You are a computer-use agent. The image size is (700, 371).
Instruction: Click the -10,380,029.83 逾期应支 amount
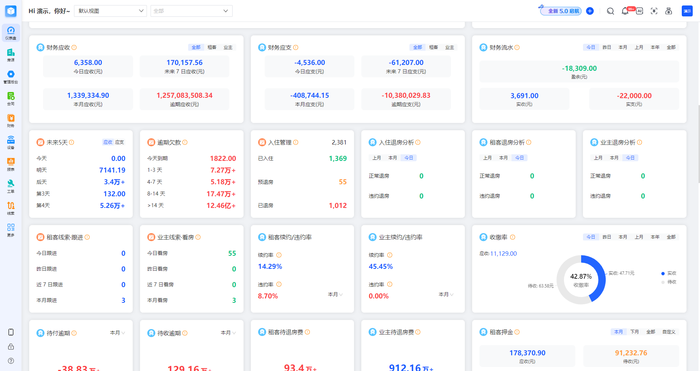[406, 96]
